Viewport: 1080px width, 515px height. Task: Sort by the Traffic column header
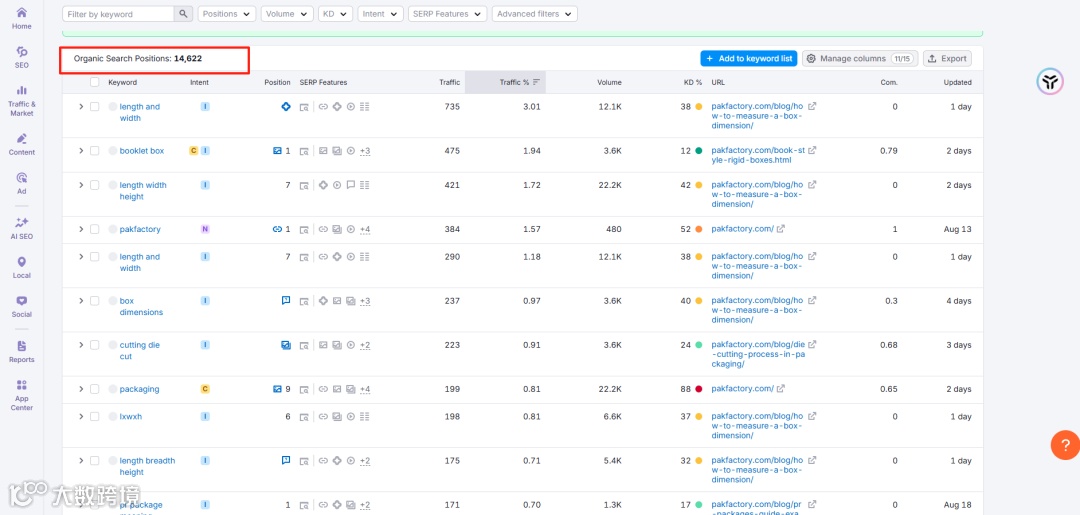450,83
